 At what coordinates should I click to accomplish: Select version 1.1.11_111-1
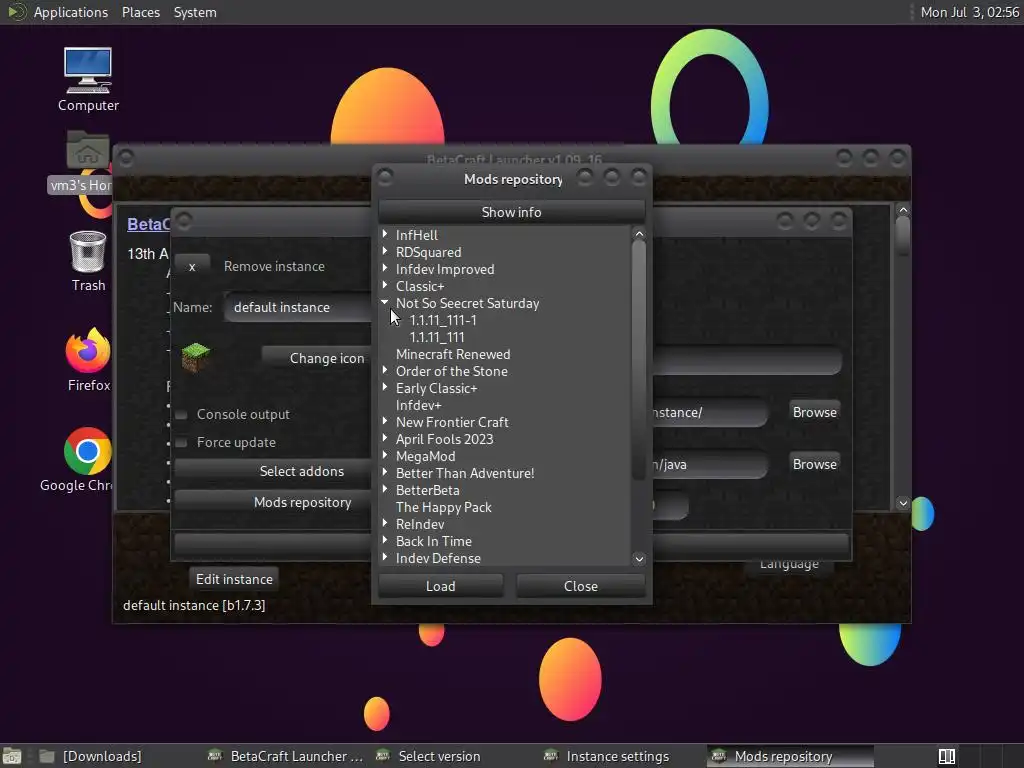(443, 320)
